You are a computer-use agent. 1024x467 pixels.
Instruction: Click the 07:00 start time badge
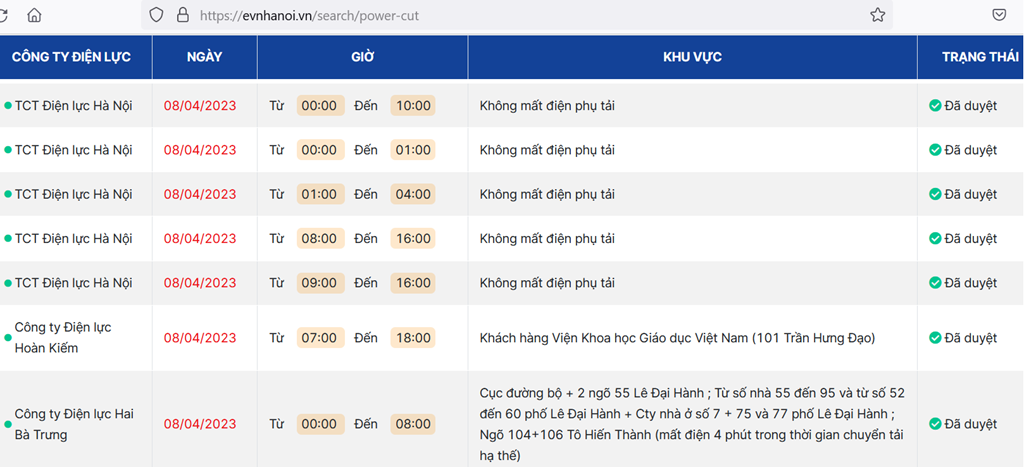coord(319,338)
